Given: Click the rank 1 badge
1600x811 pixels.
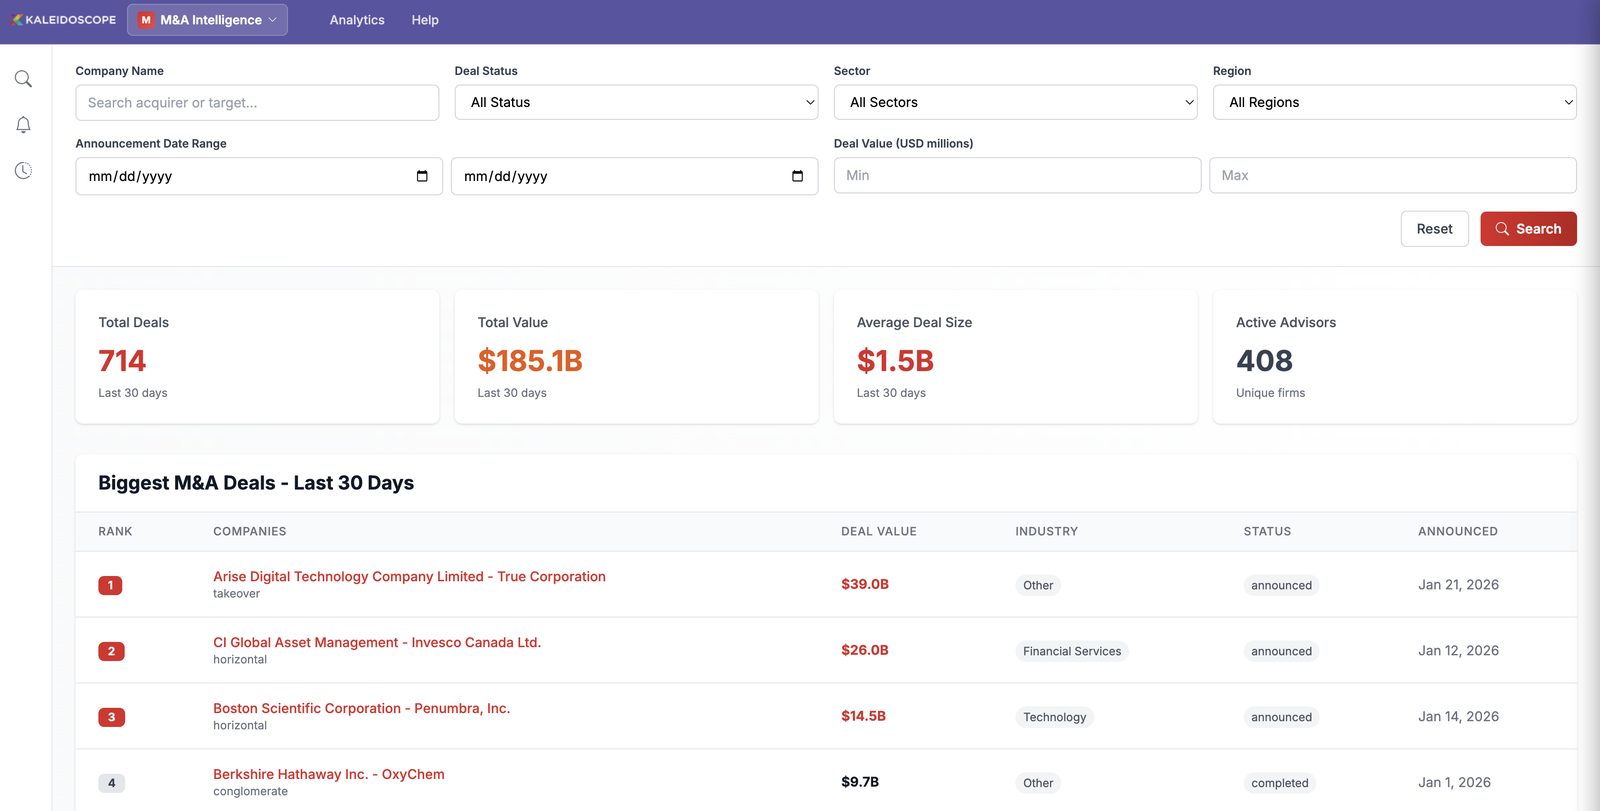Looking at the screenshot, I should (110, 585).
